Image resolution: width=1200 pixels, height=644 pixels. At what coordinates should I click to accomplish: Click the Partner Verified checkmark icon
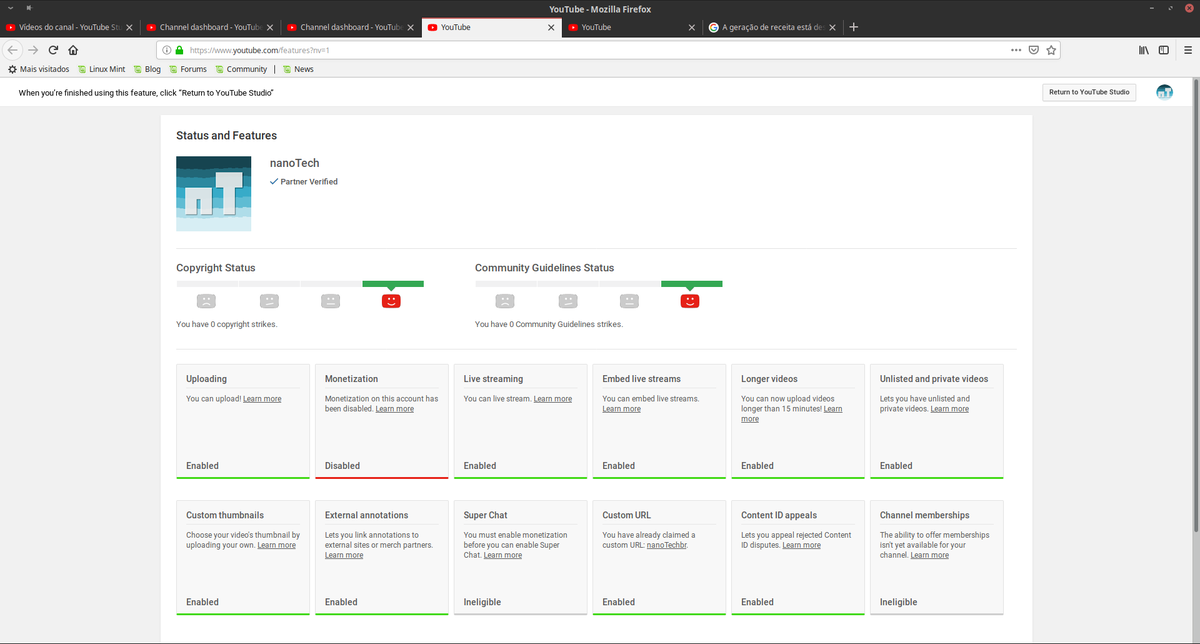coord(274,182)
